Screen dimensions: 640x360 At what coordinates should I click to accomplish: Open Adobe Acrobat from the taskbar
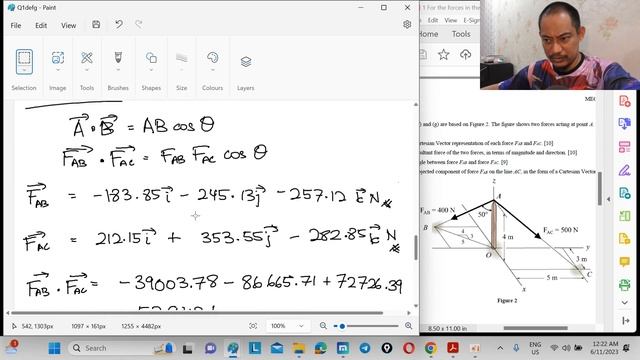click(453, 348)
